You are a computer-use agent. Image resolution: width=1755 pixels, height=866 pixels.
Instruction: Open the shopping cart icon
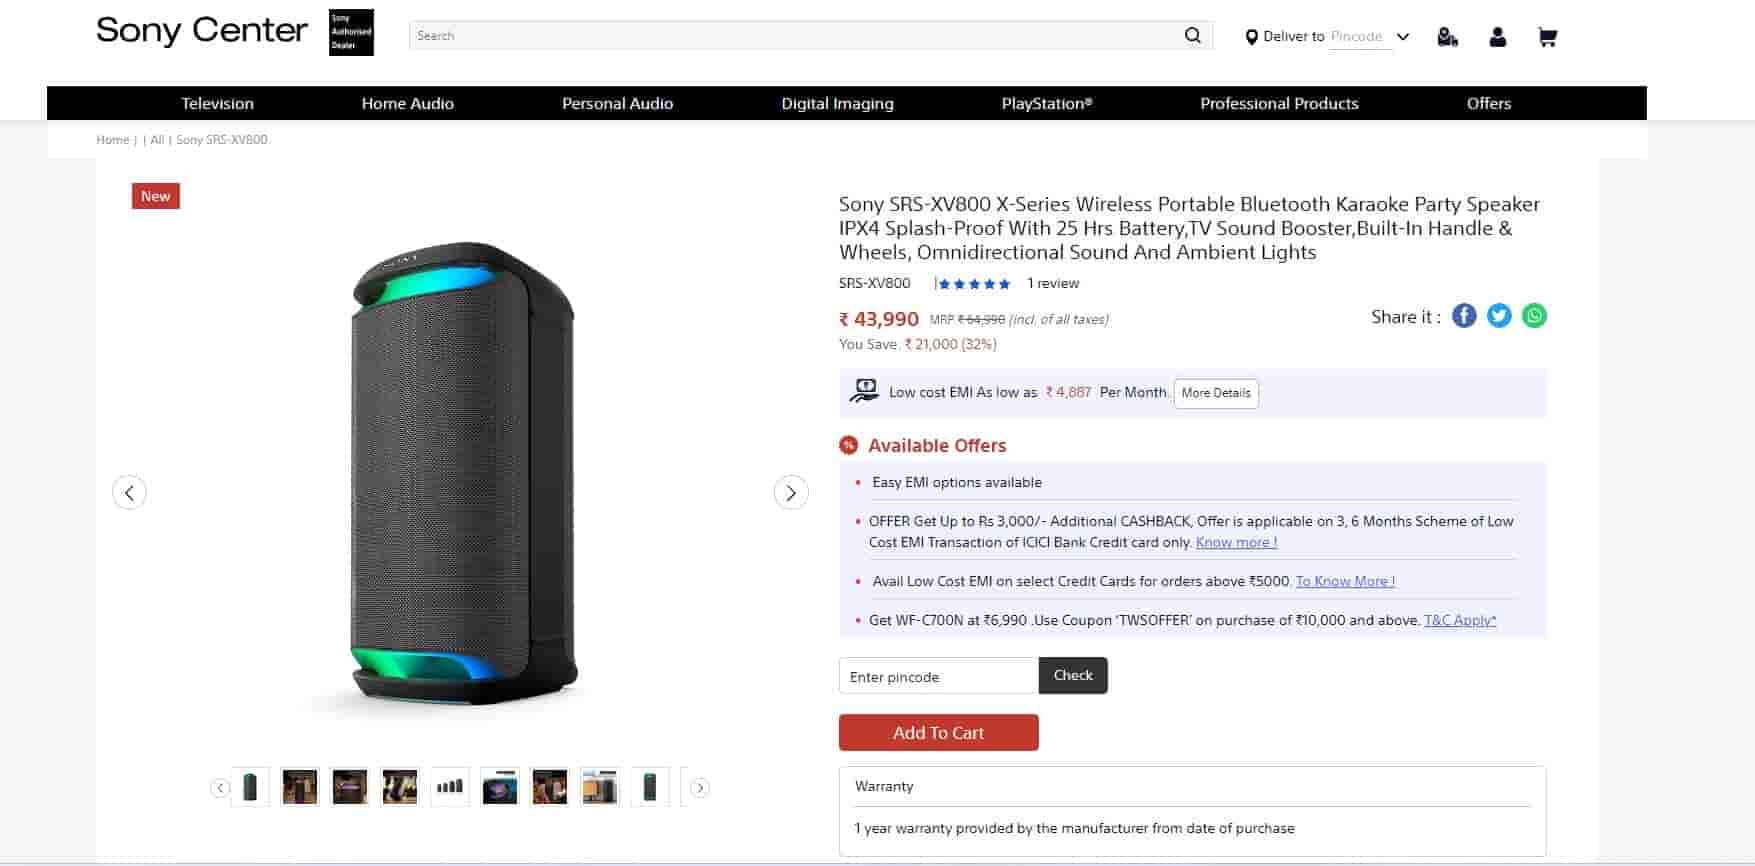[x=1547, y=38]
